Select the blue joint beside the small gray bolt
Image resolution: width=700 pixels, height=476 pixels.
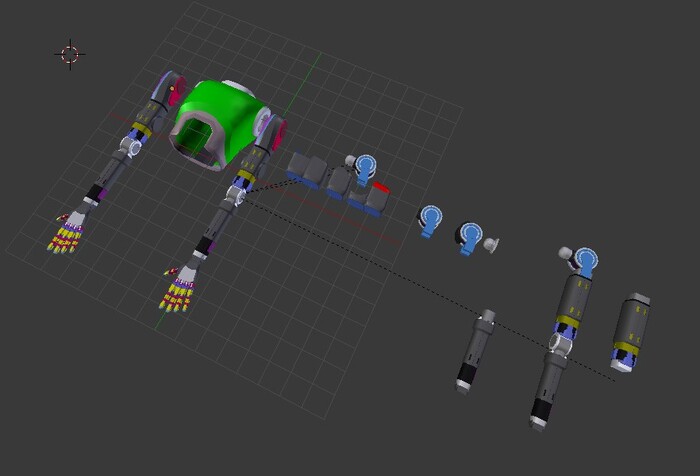coord(470,237)
